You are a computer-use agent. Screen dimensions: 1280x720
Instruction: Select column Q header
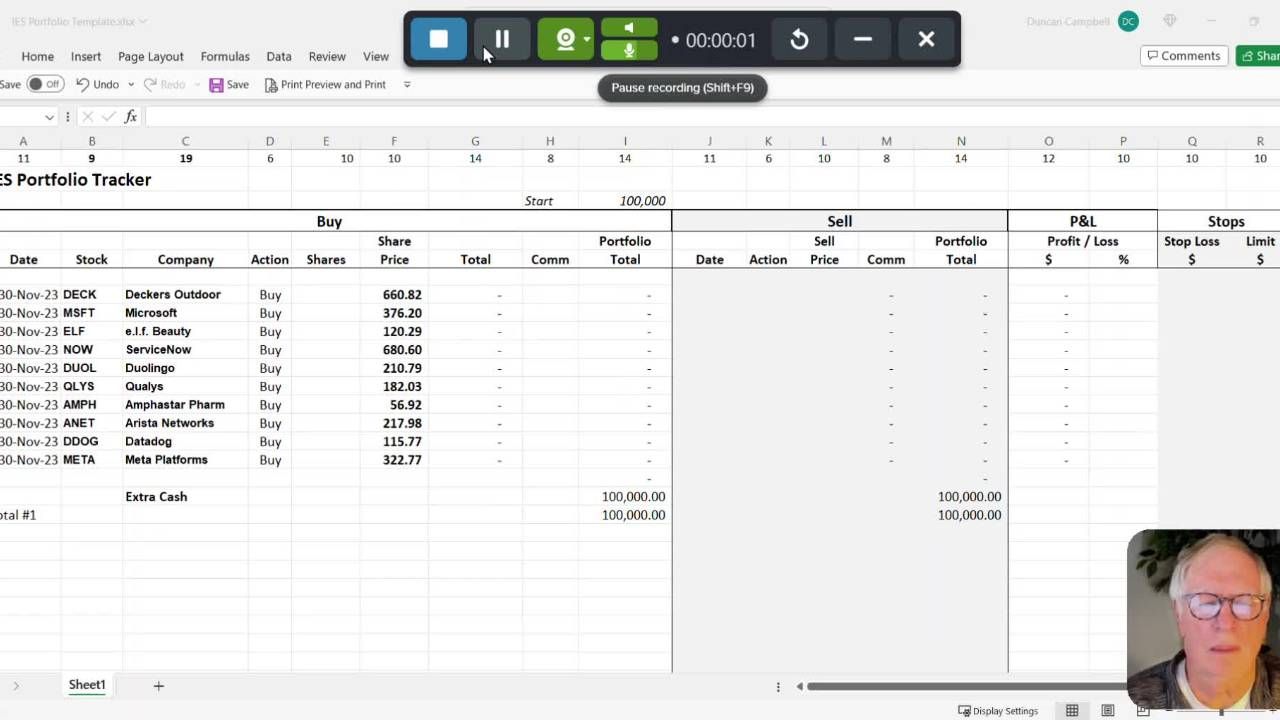pyautogui.click(x=1192, y=141)
